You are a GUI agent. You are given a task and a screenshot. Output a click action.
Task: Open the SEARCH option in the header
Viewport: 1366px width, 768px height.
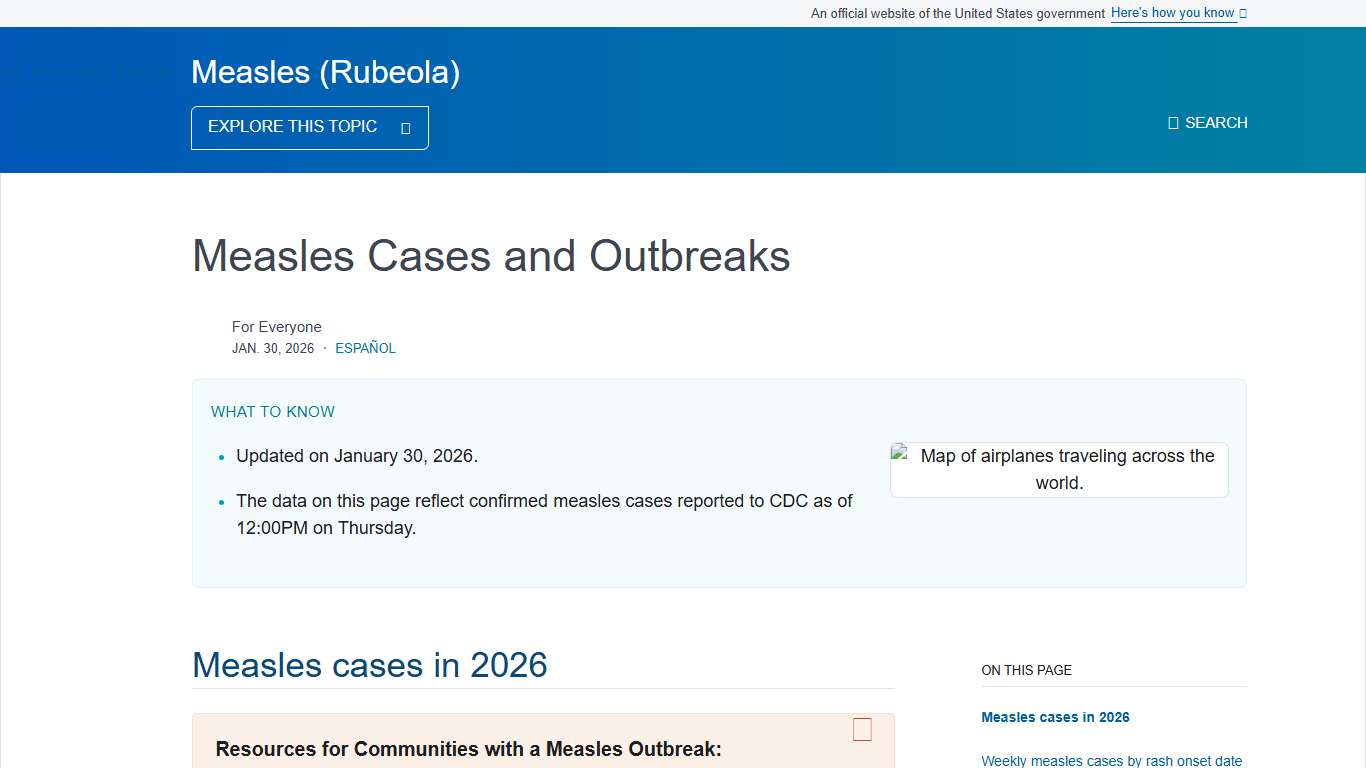pyautogui.click(x=1208, y=122)
